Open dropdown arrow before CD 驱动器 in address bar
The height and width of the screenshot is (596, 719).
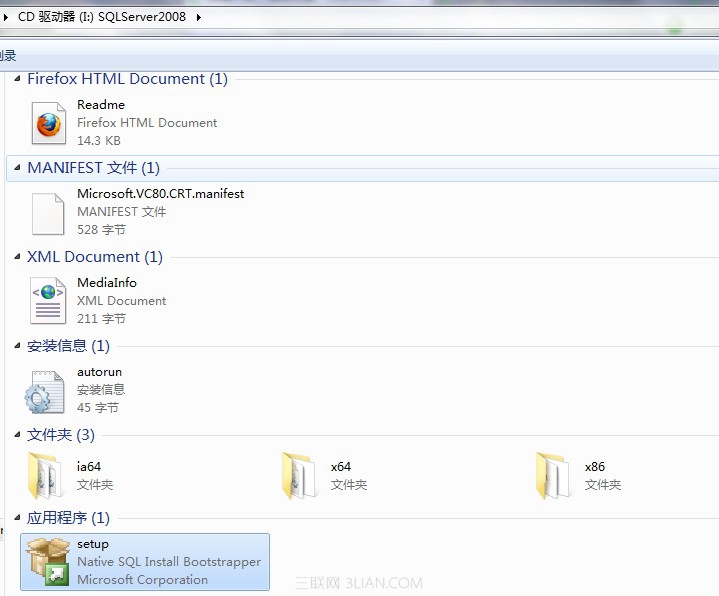pos(6,17)
